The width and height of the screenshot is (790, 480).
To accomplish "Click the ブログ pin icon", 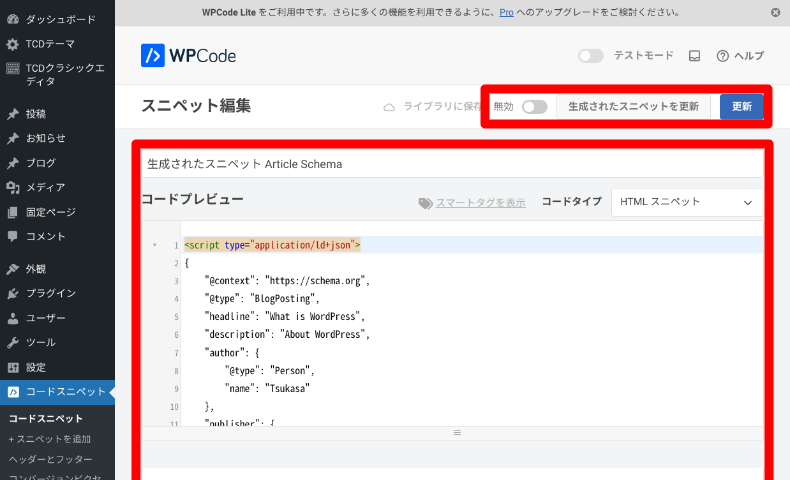I will [13, 163].
